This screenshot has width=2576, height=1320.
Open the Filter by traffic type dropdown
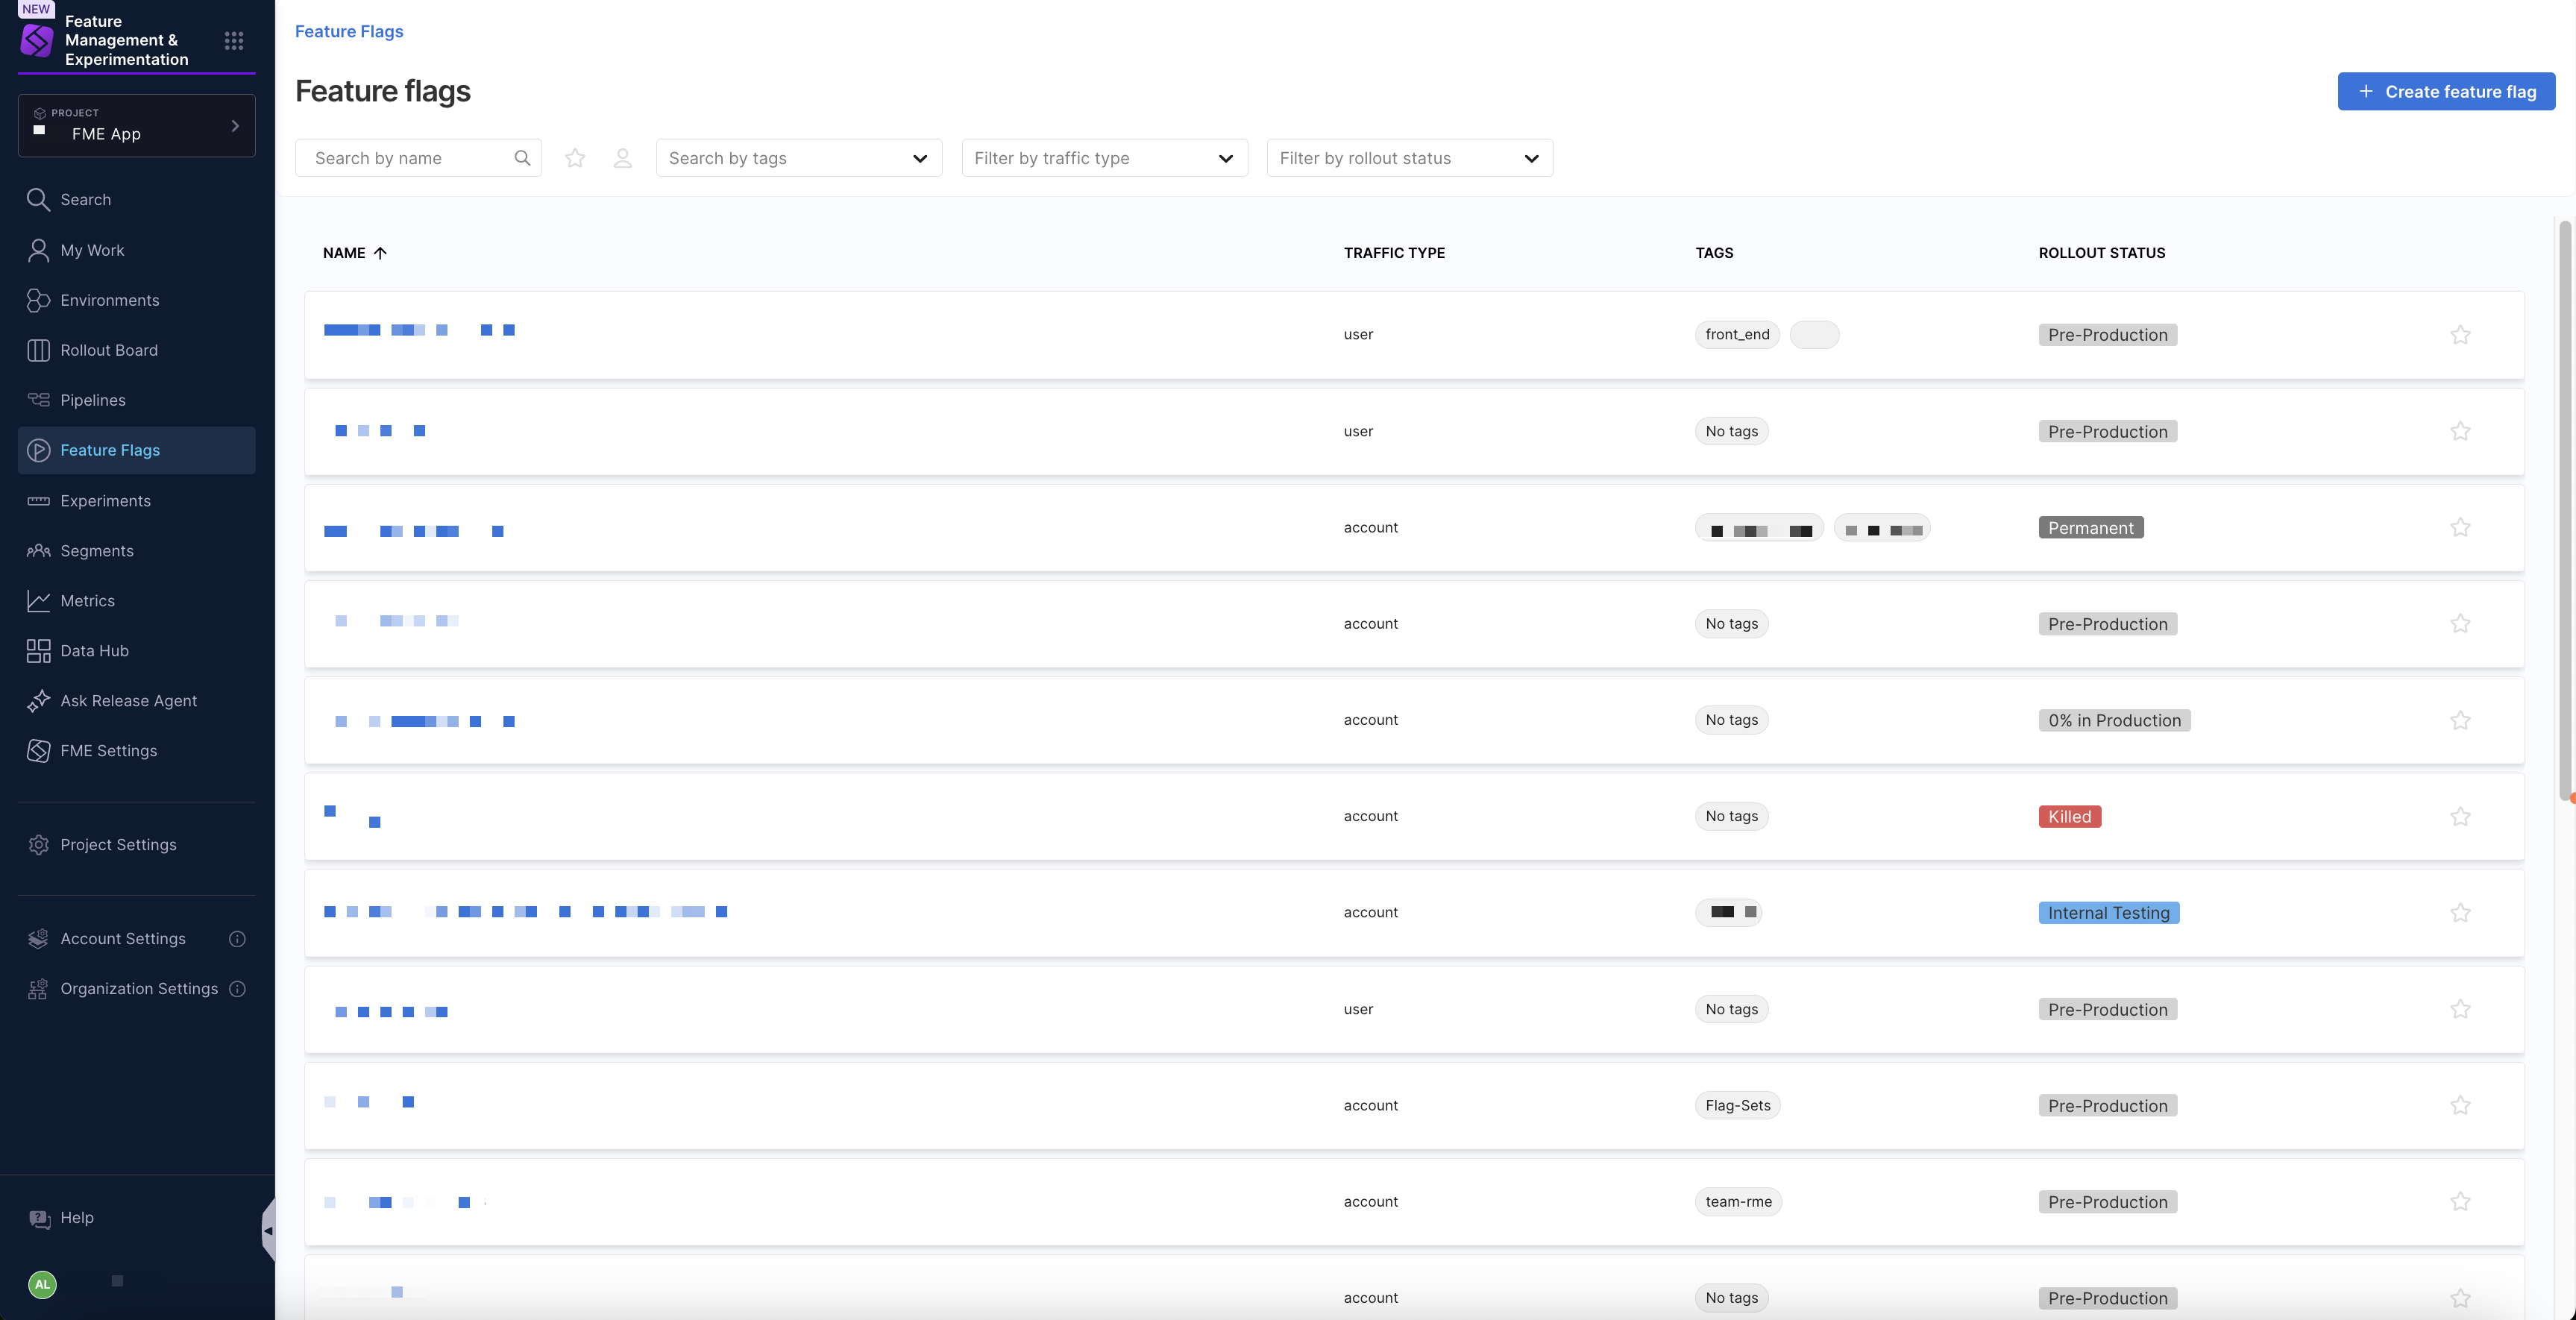pos(1104,158)
